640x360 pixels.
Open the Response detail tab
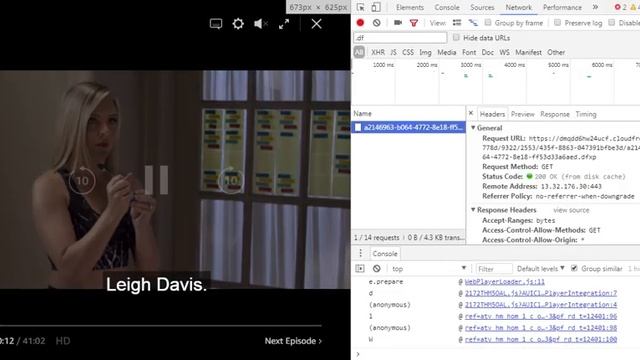point(555,114)
